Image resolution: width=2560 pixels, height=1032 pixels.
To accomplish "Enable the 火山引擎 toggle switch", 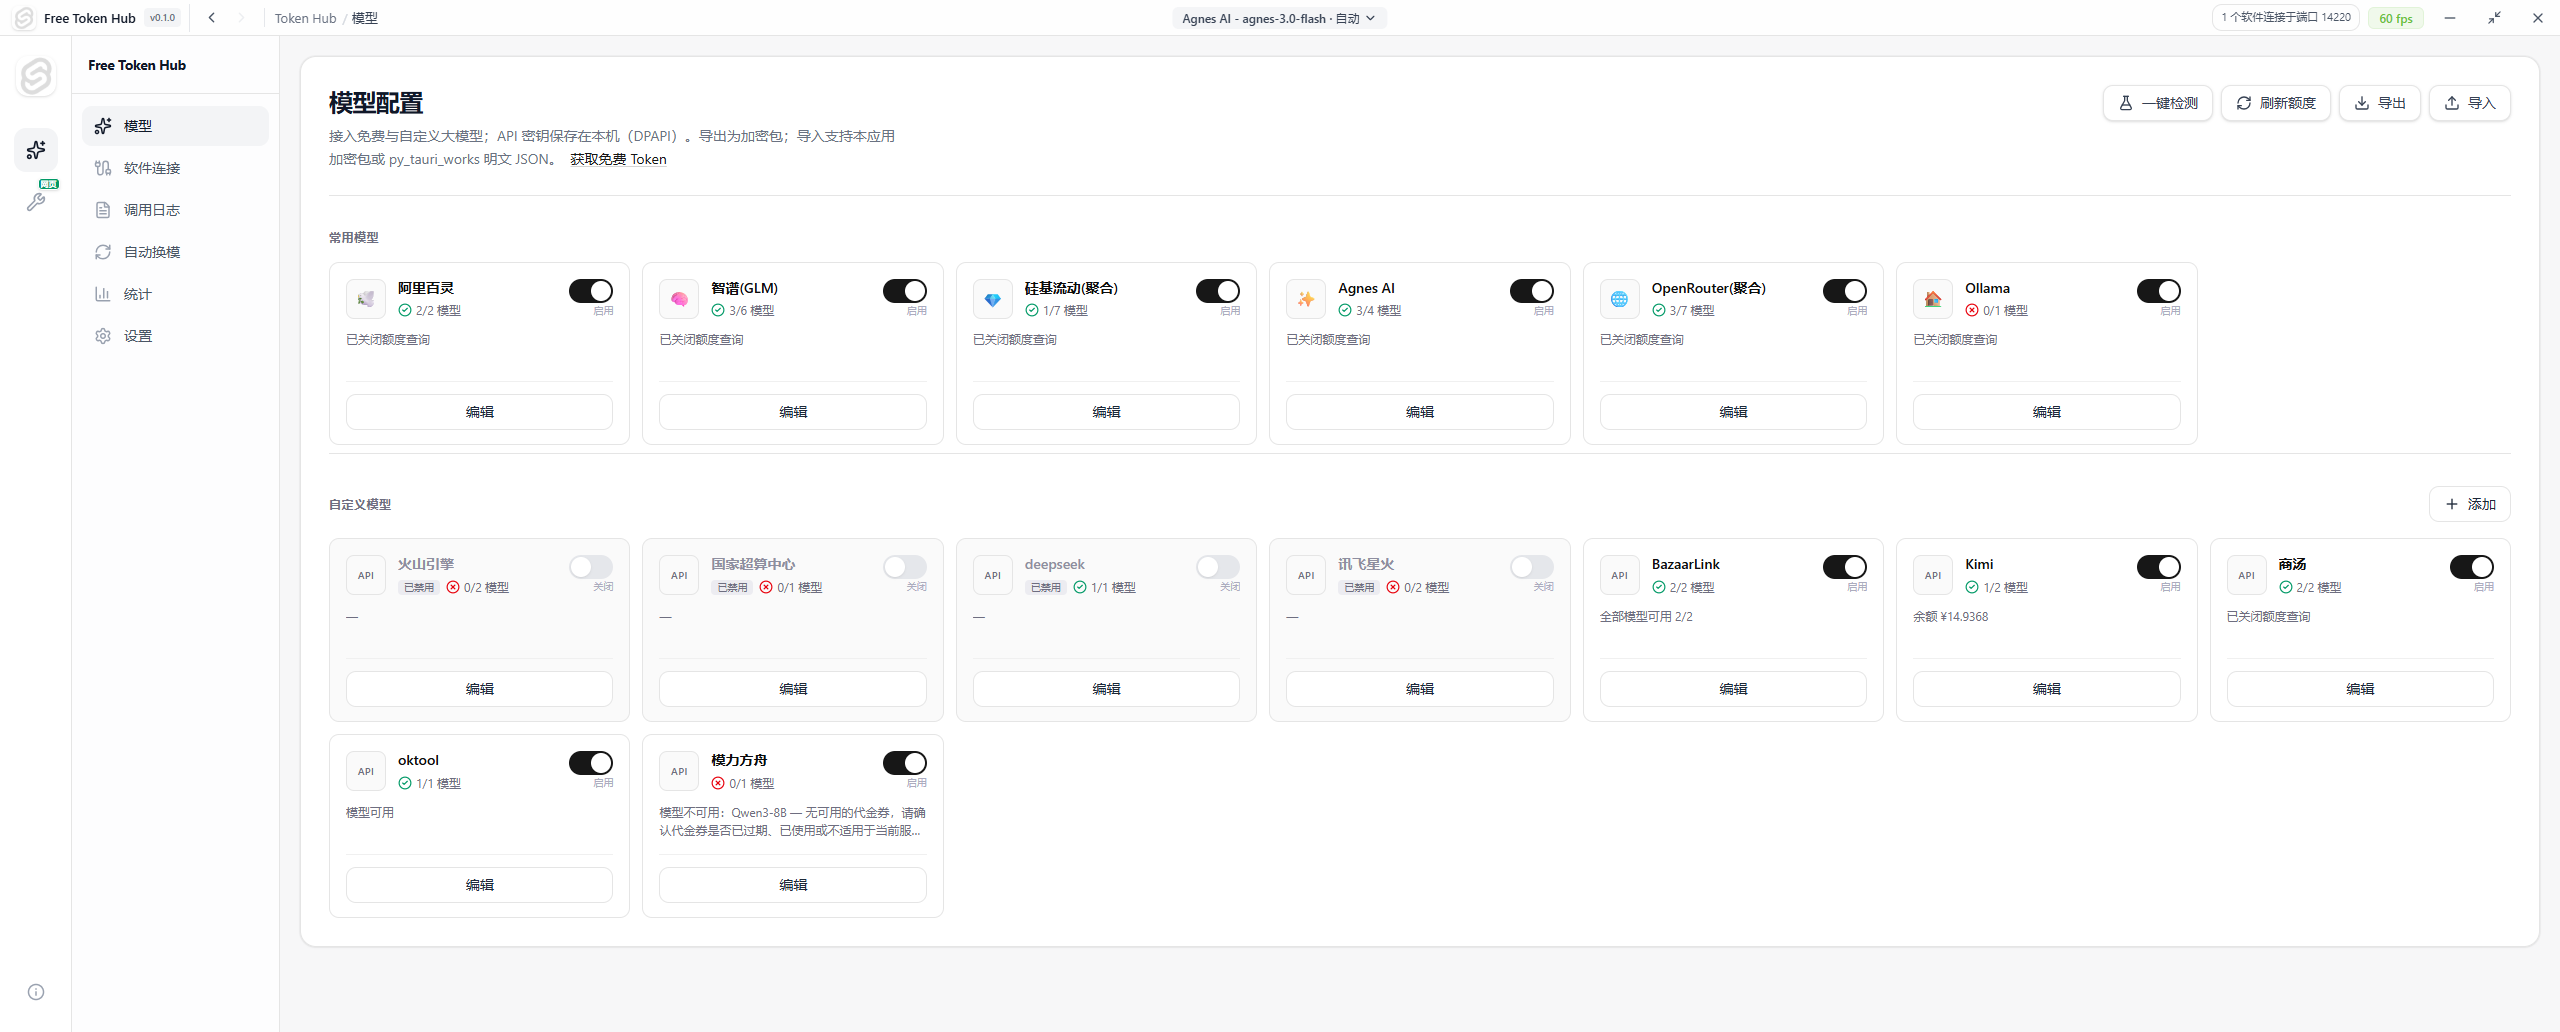I will 591,567.
